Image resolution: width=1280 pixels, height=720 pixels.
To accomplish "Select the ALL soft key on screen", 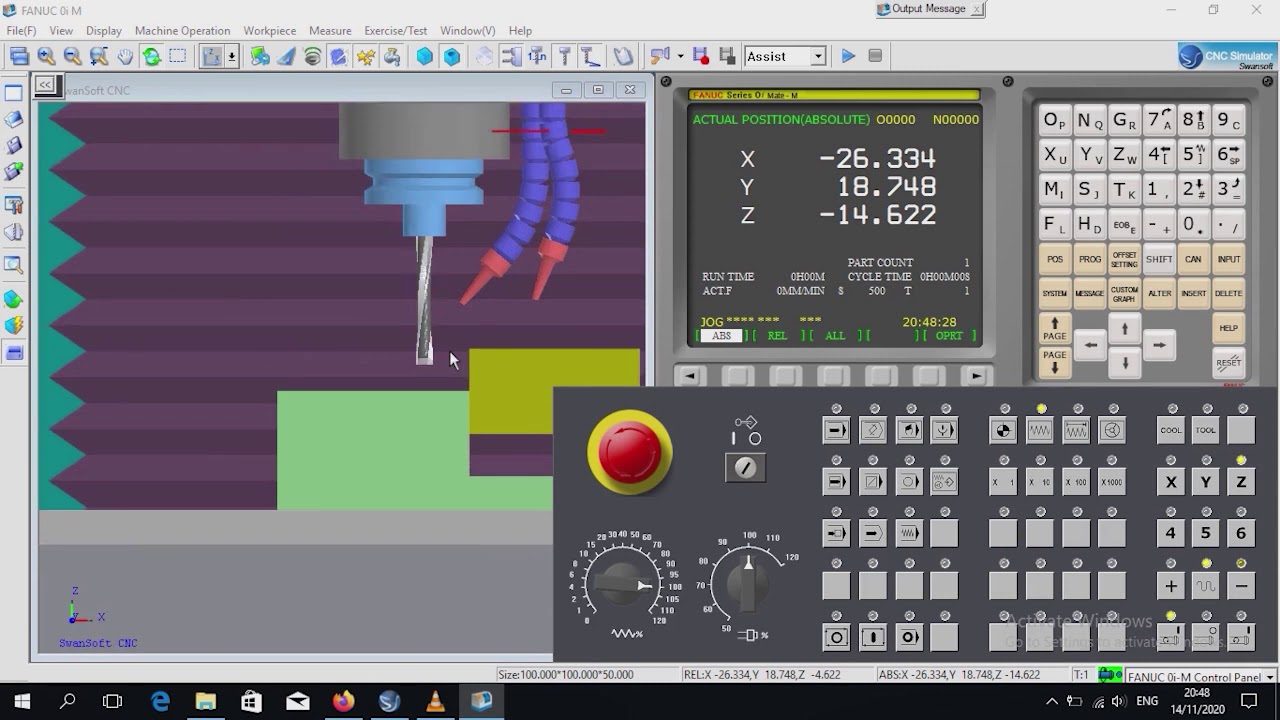I will tap(835, 336).
